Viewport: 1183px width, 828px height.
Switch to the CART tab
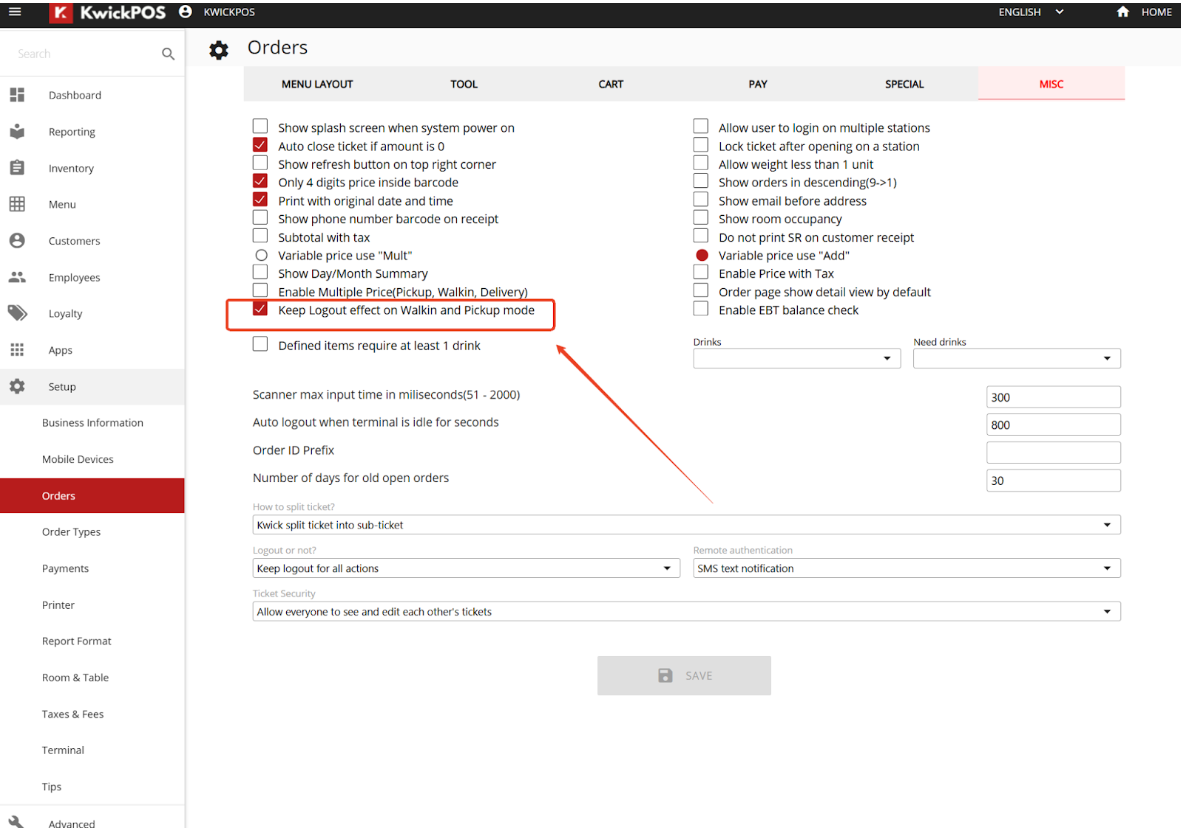pos(611,84)
